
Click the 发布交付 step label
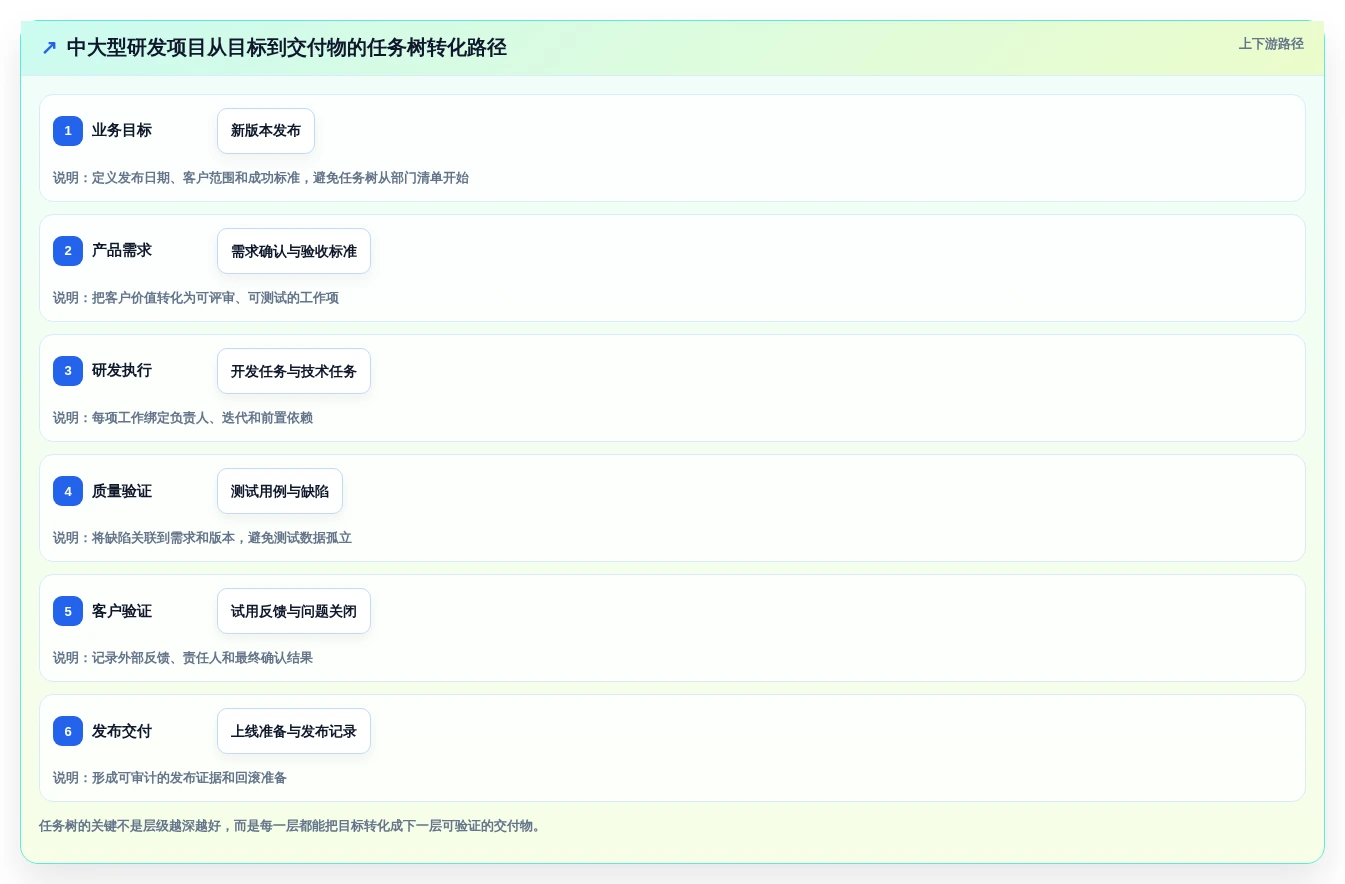[122, 731]
